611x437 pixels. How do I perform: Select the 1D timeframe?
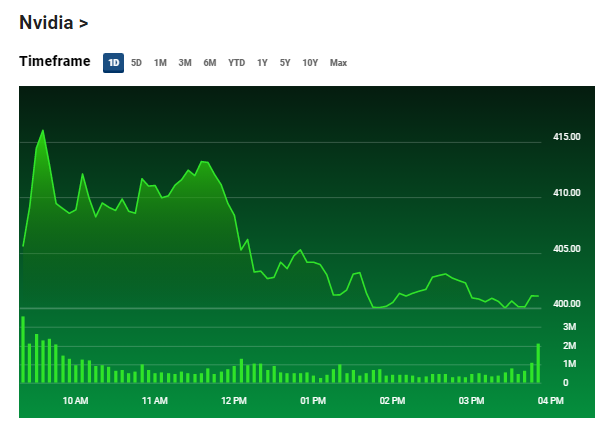(113, 63)
